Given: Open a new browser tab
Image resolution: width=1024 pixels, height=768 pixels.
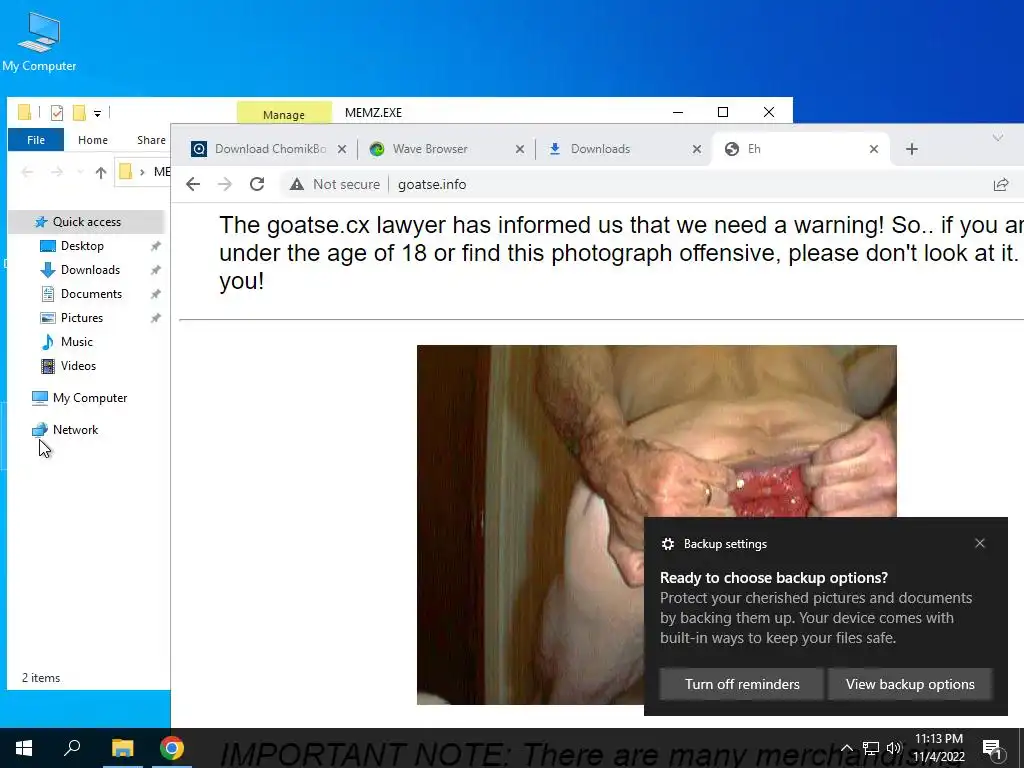Looking at the screenshot, I should pos(912,149).
